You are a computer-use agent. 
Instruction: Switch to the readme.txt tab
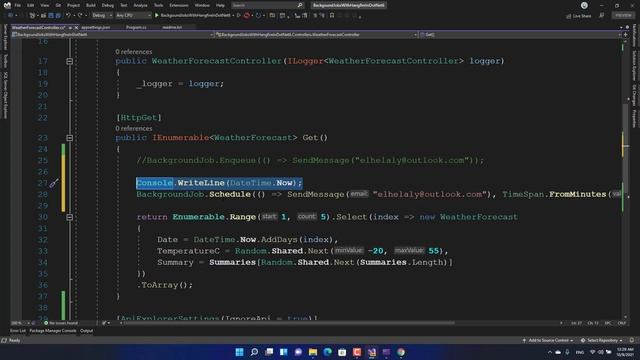[172, 27]
